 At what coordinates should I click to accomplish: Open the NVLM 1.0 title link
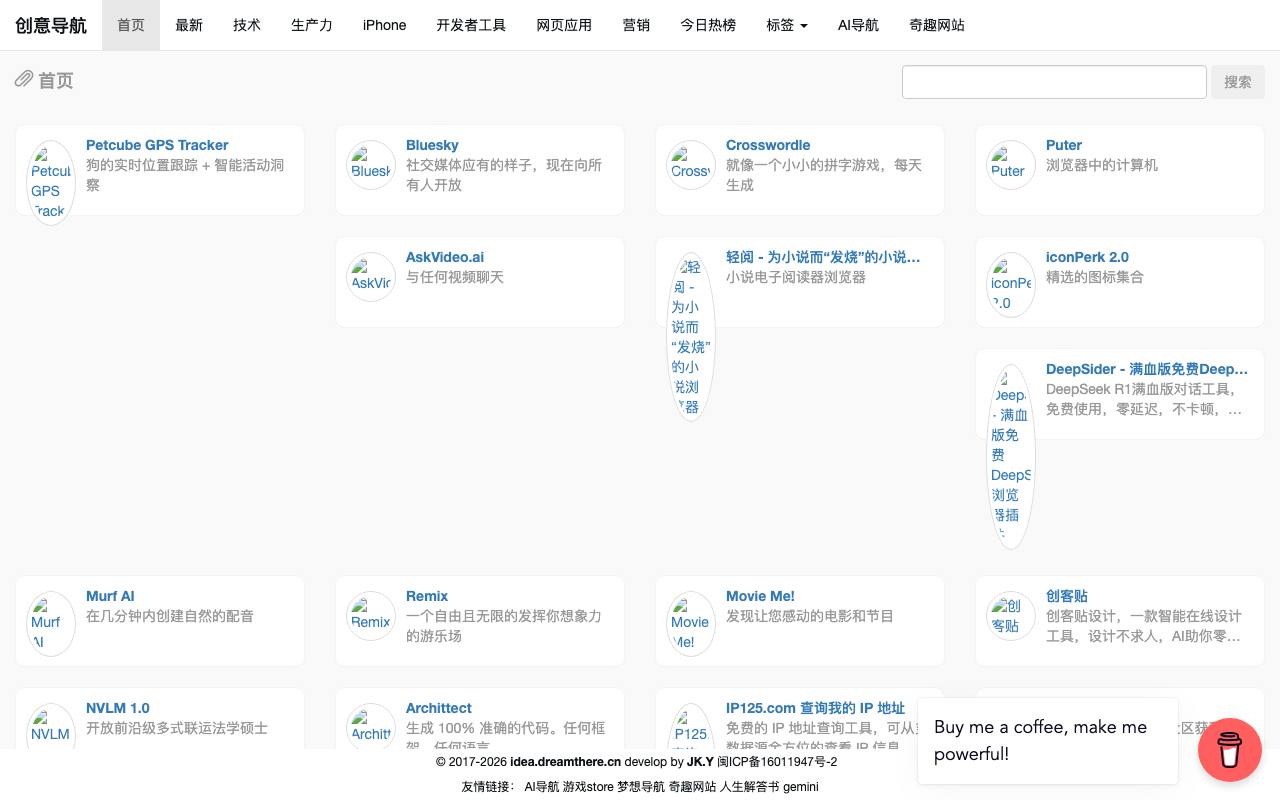118,708
